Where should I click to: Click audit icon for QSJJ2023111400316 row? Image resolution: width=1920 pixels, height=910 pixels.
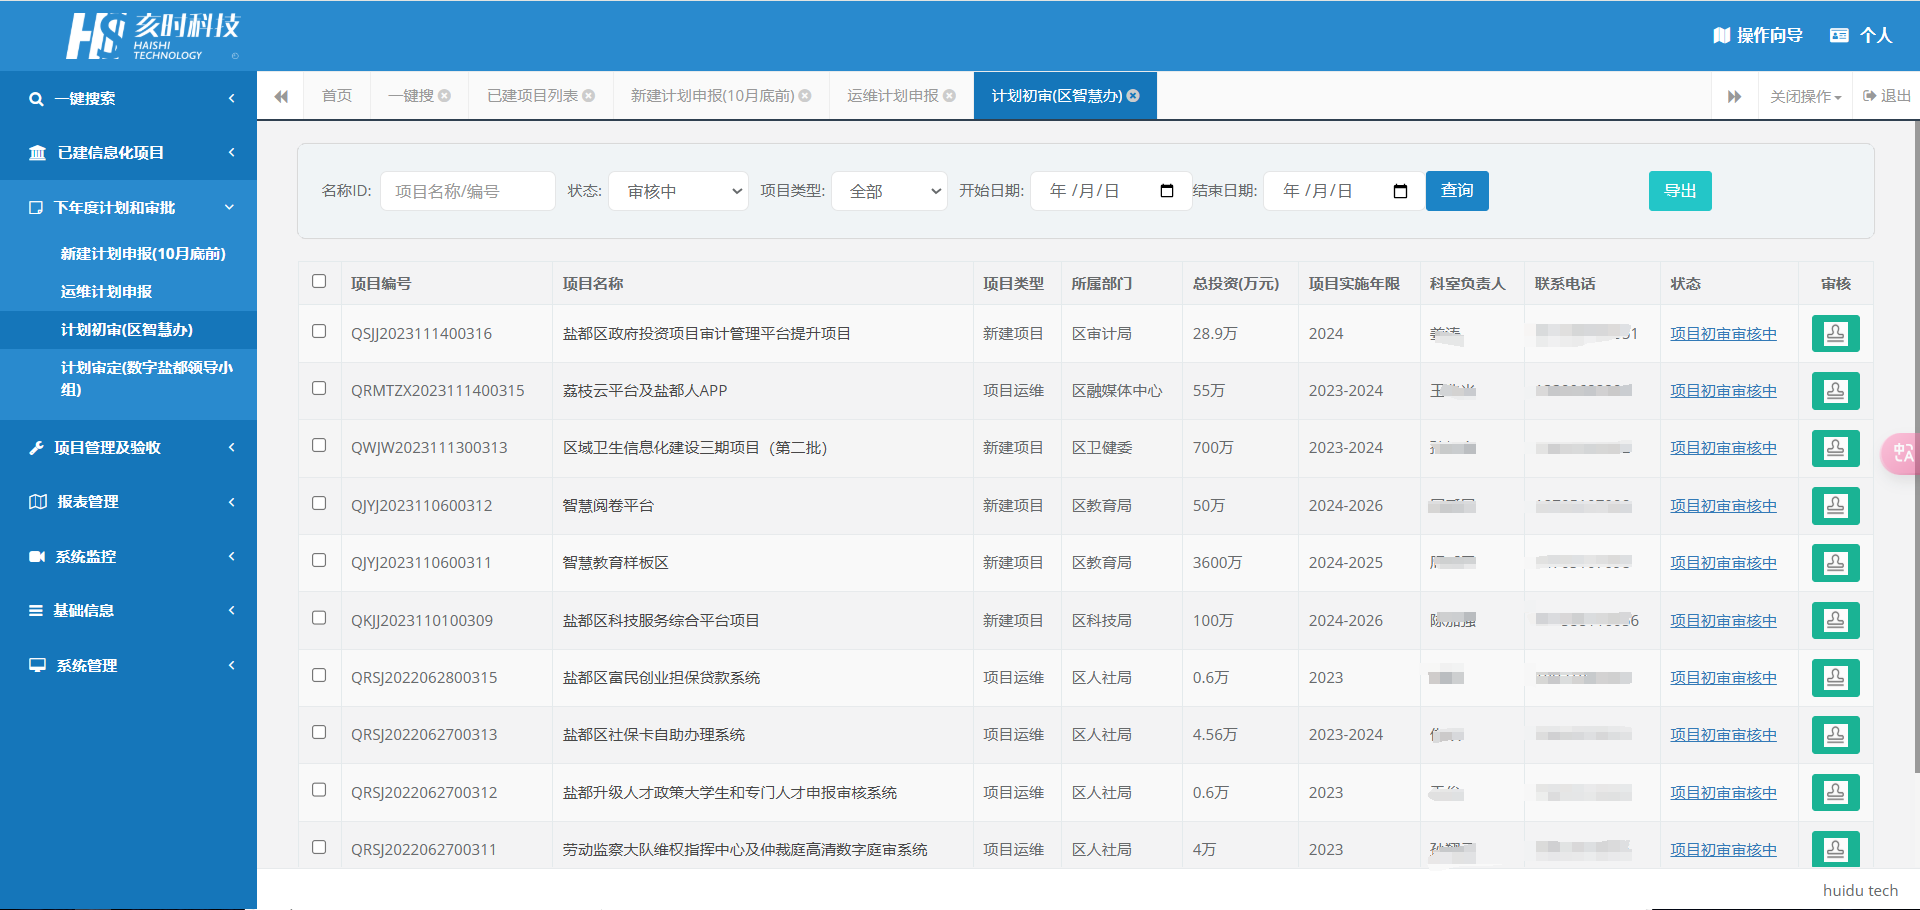1835,333
